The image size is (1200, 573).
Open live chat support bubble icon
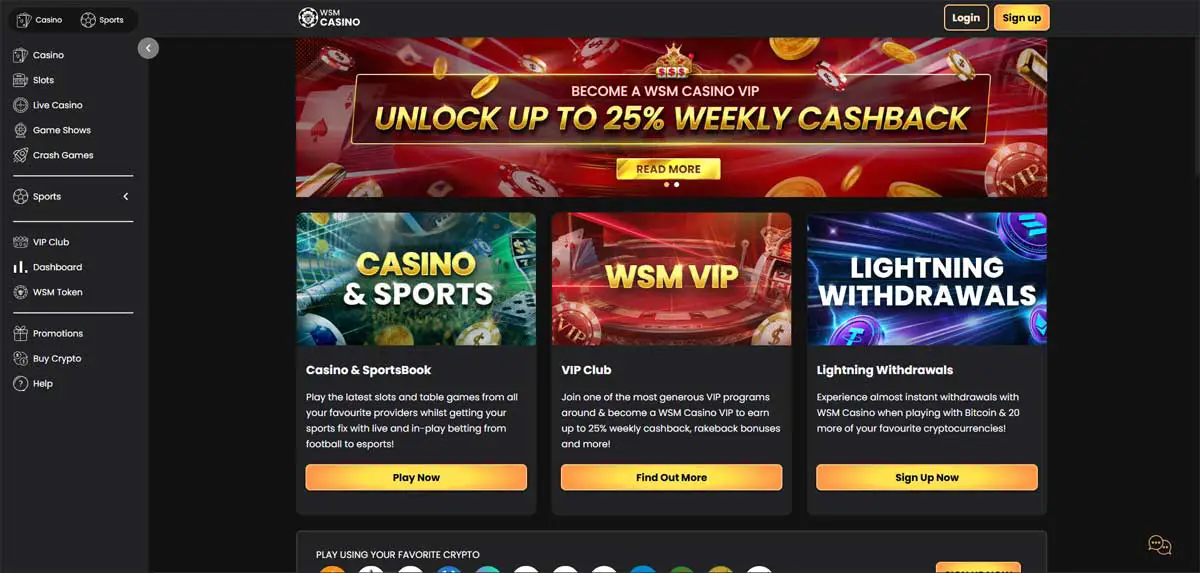1159,545
